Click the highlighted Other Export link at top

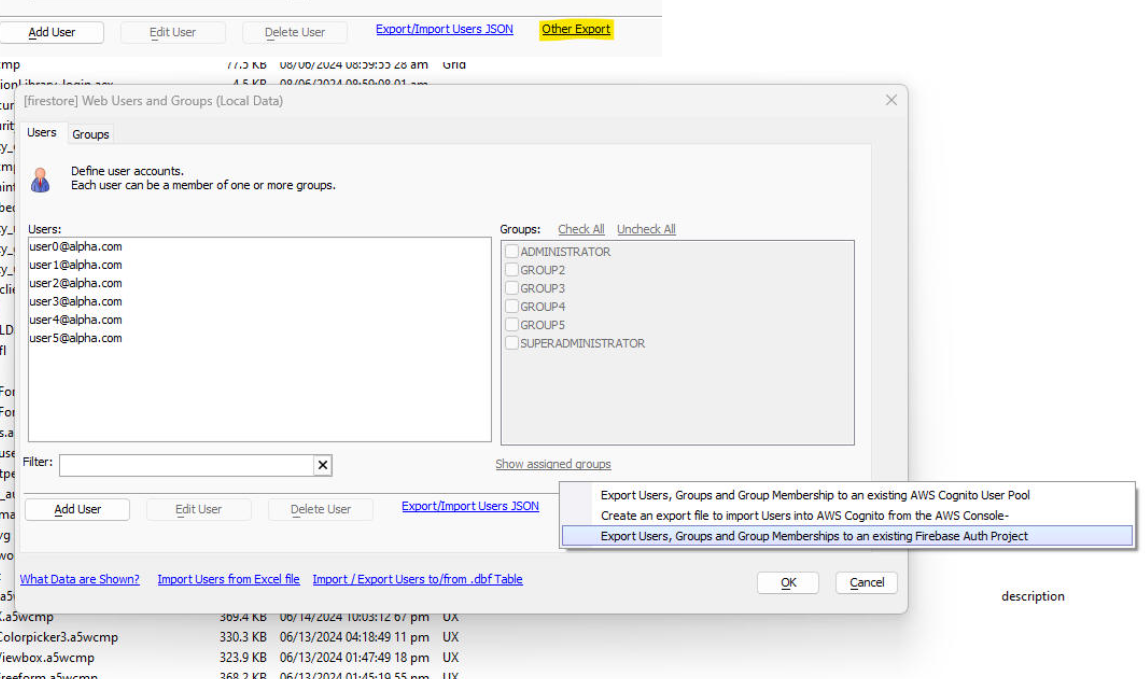pyautogui.click(x=576, y=29)
